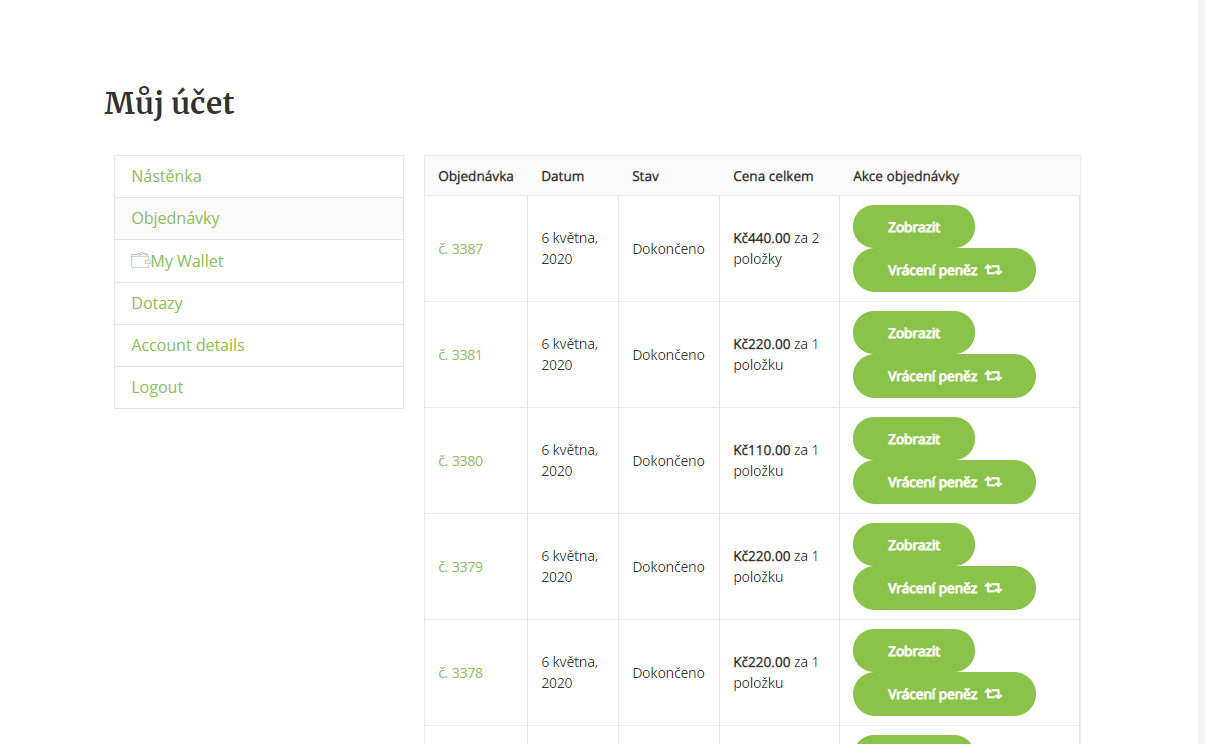Click the Datum column header
Image resolution: width=1205 pixels, height=744 pixels.
click(563, 176)
